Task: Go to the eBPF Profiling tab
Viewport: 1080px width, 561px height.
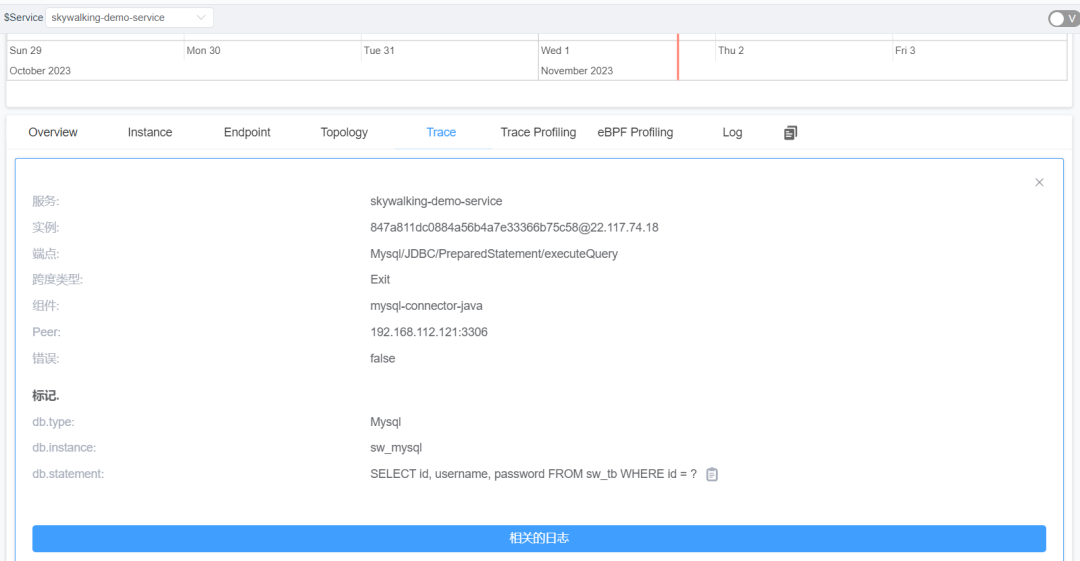Action: tap(635, 132)
